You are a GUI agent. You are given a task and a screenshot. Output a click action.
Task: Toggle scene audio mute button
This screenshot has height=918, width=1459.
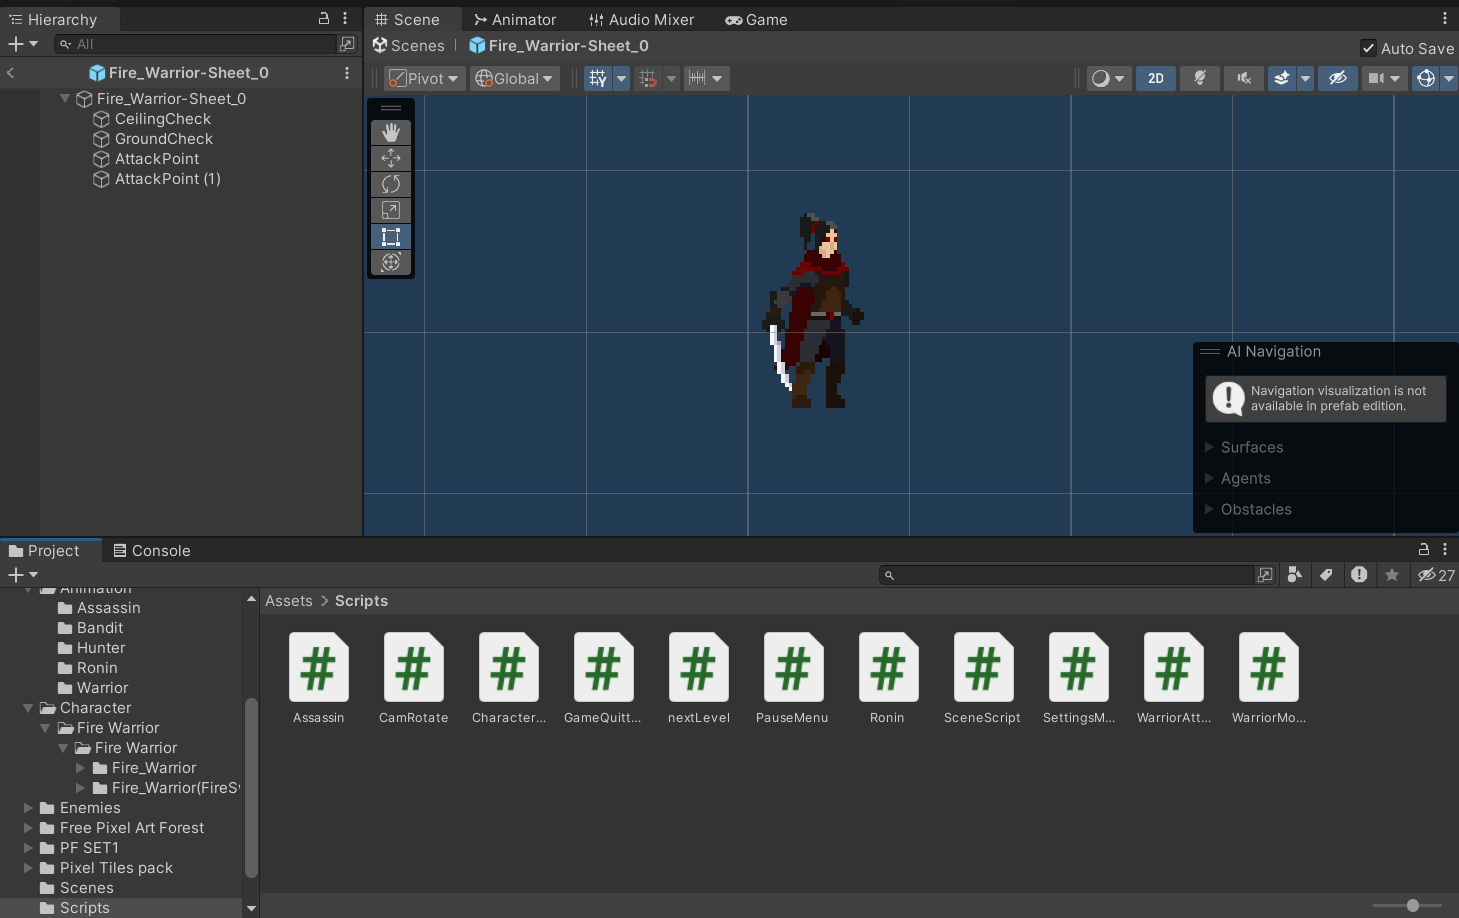pyautogui.click(x=1244, y=78)
